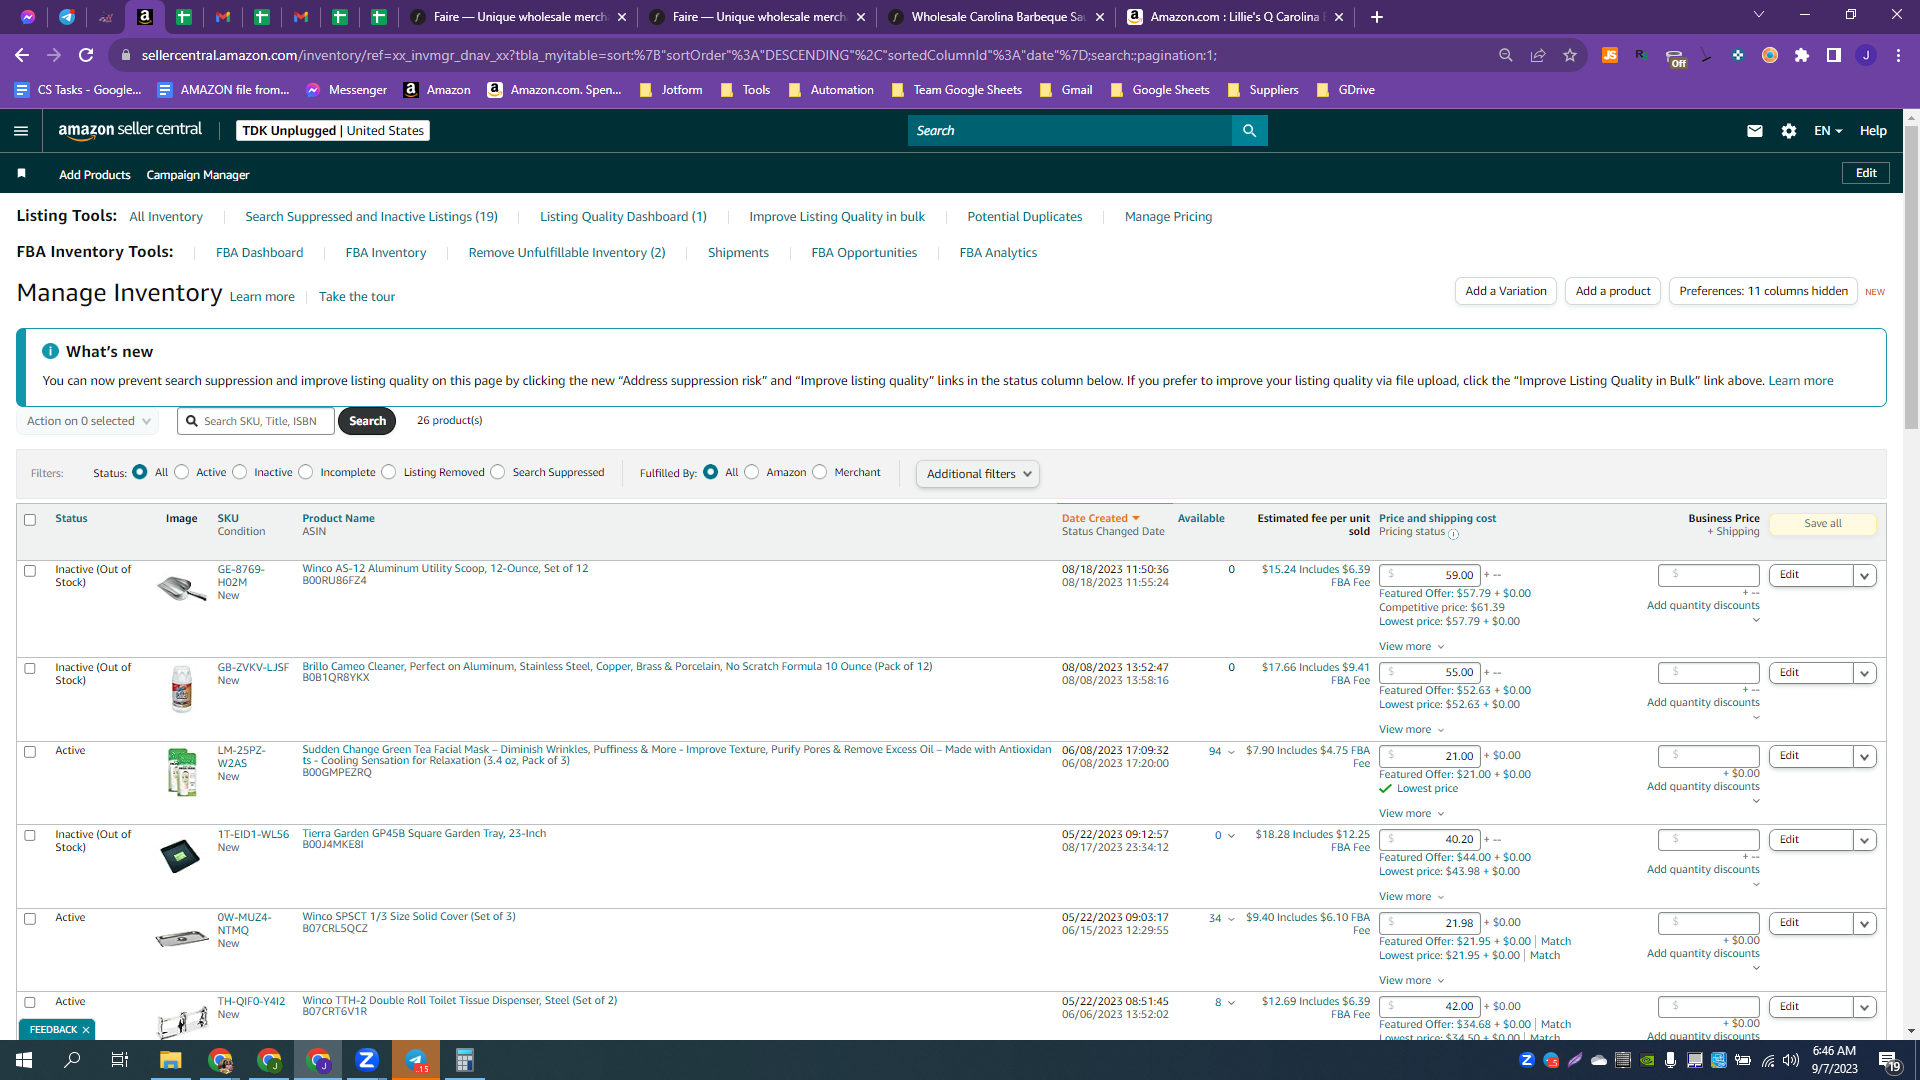
Task: Open Windows taskbar search
Action: coord(72,1060)
